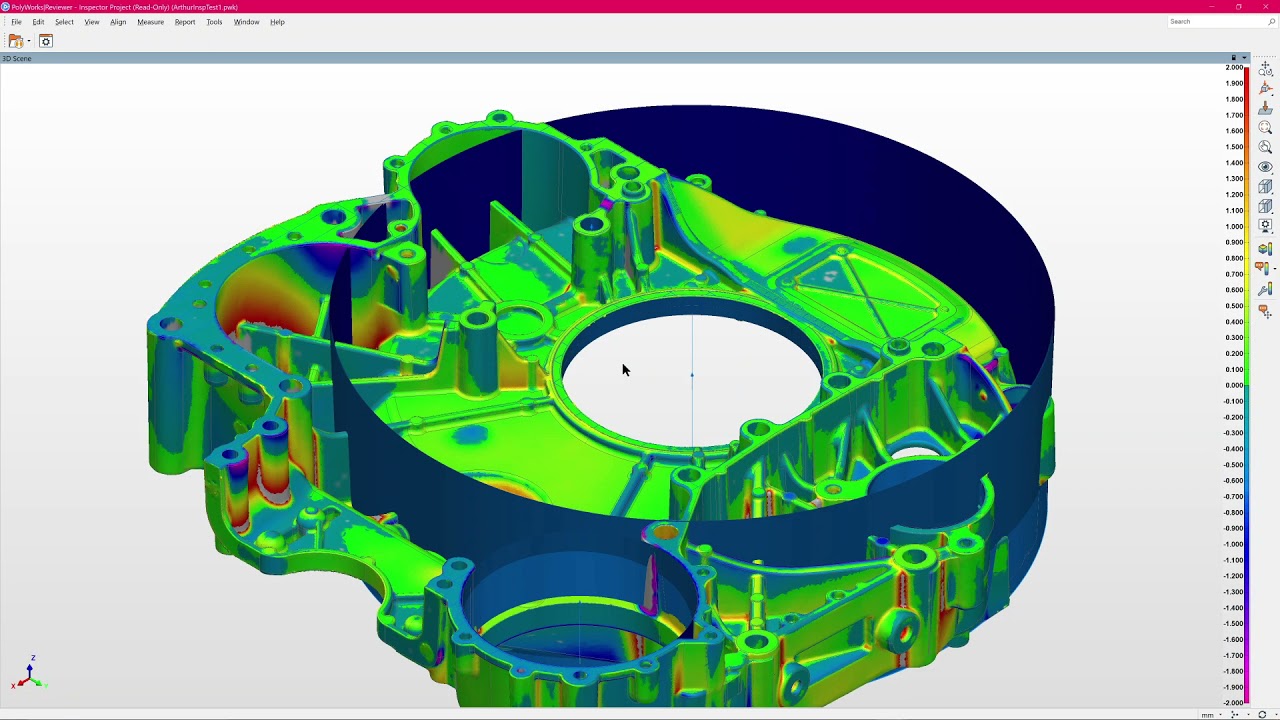Click the zoom-to-fit magnifier icon
The image size is (1280, 720).
point(1265,128)
